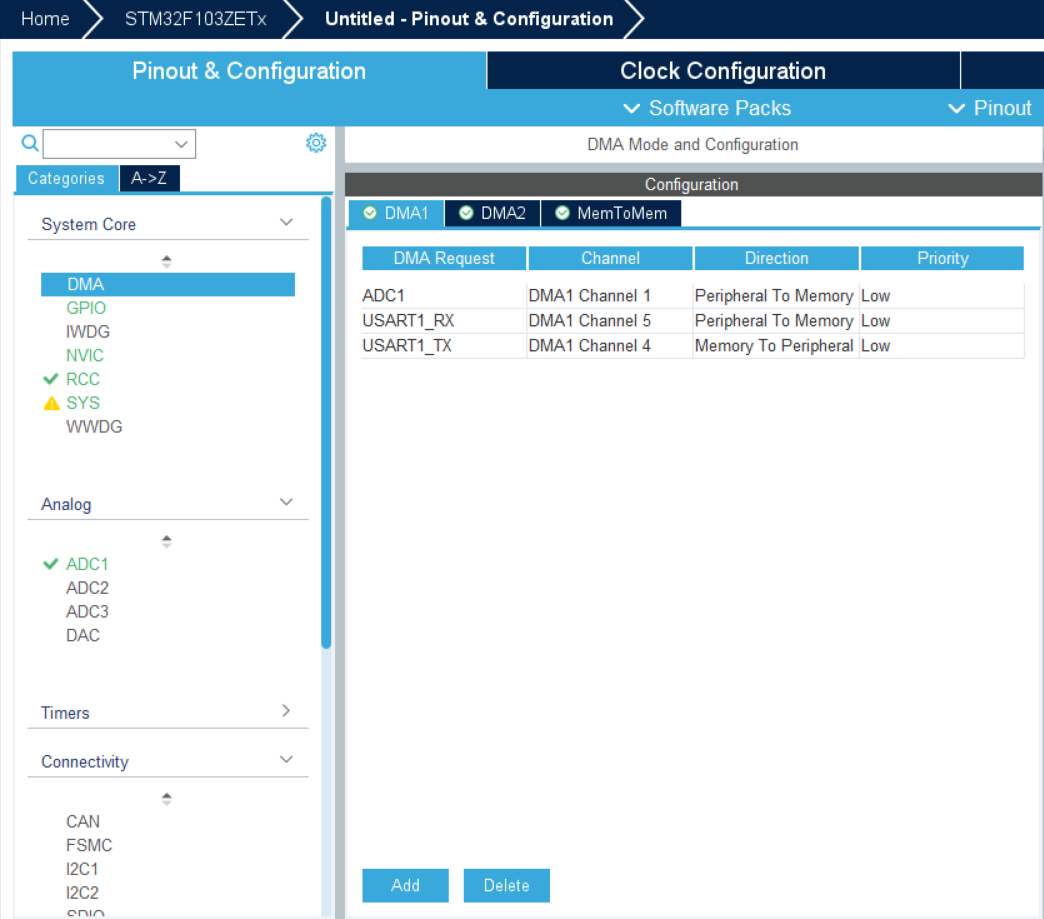
Task: Click the Channel column header
Action: point(610,258)
